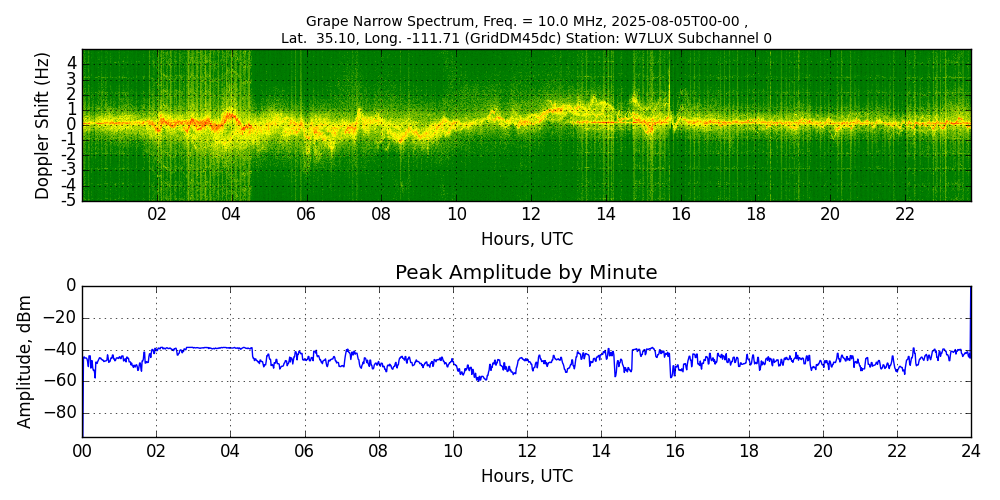1000x500 pixels.
Task: Click the '08' tick of the amplitude plot
Action: [x=379, y=450]
